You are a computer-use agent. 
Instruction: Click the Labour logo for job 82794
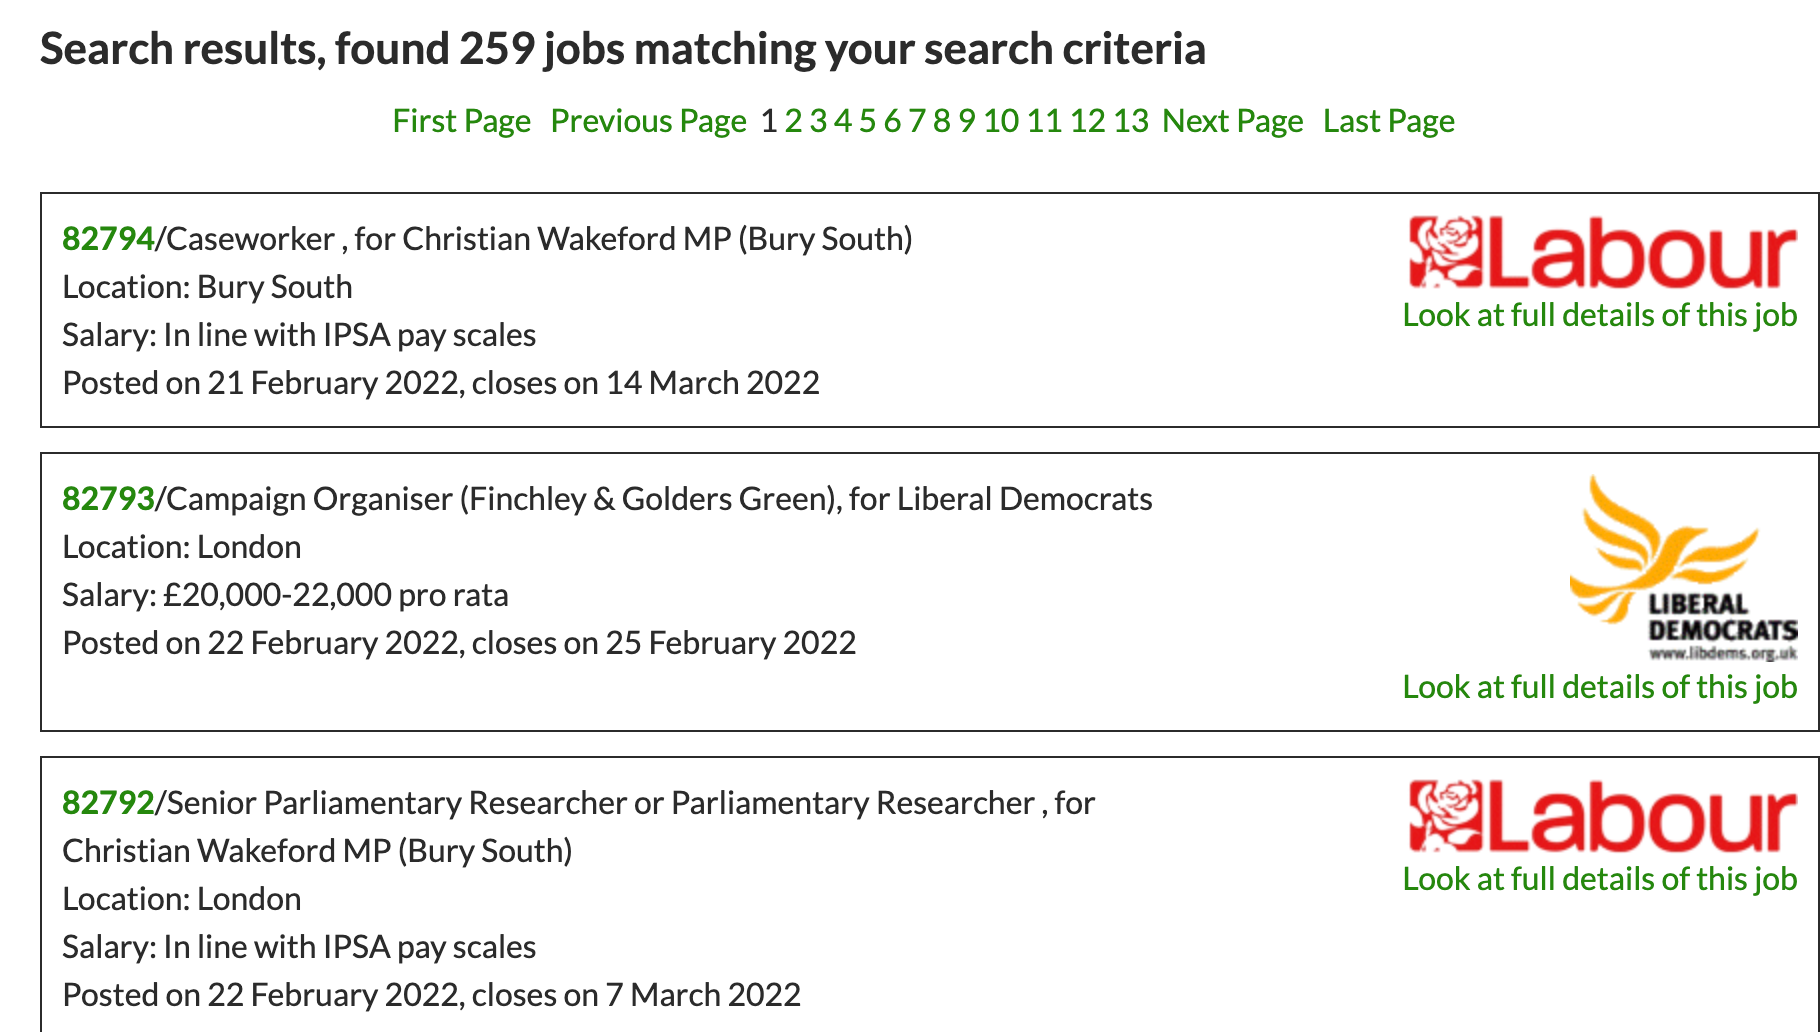point(1602,253)
